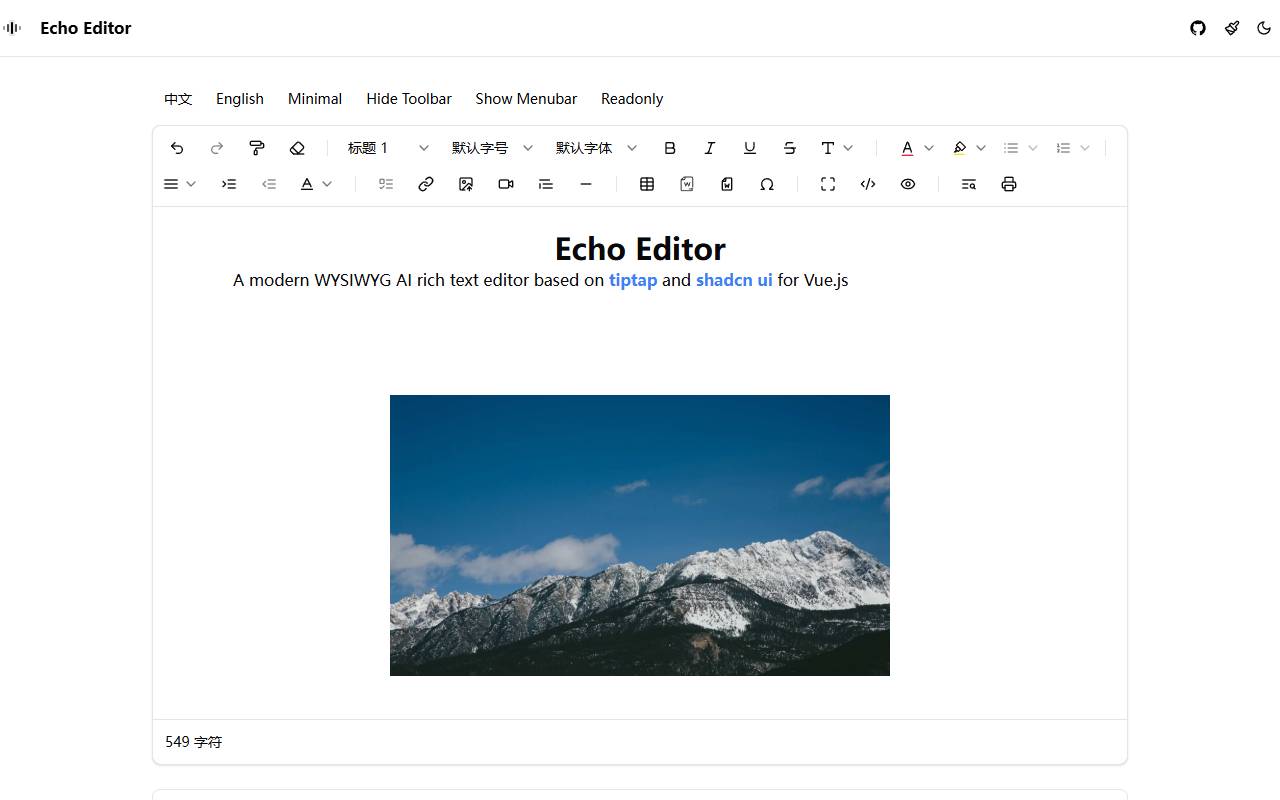
Task: Click the insert image icon
Action: tap(466, 184)
